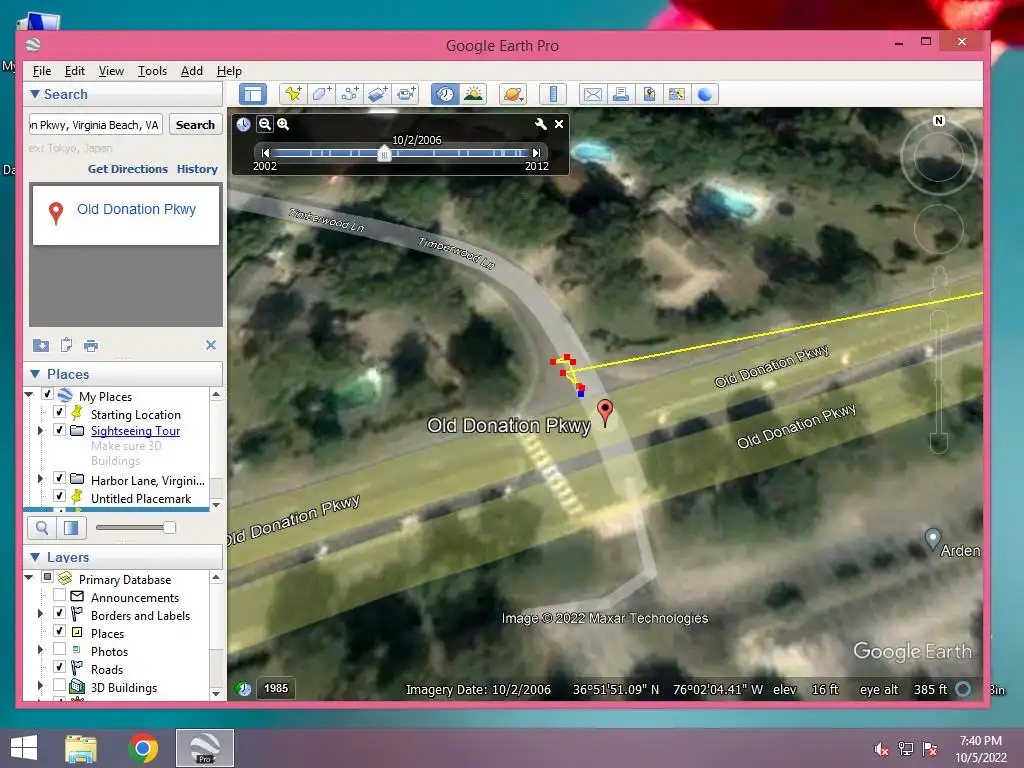Open the Edit menu
This screenshot has height=768, width=1024.
[x=74, y=71]
